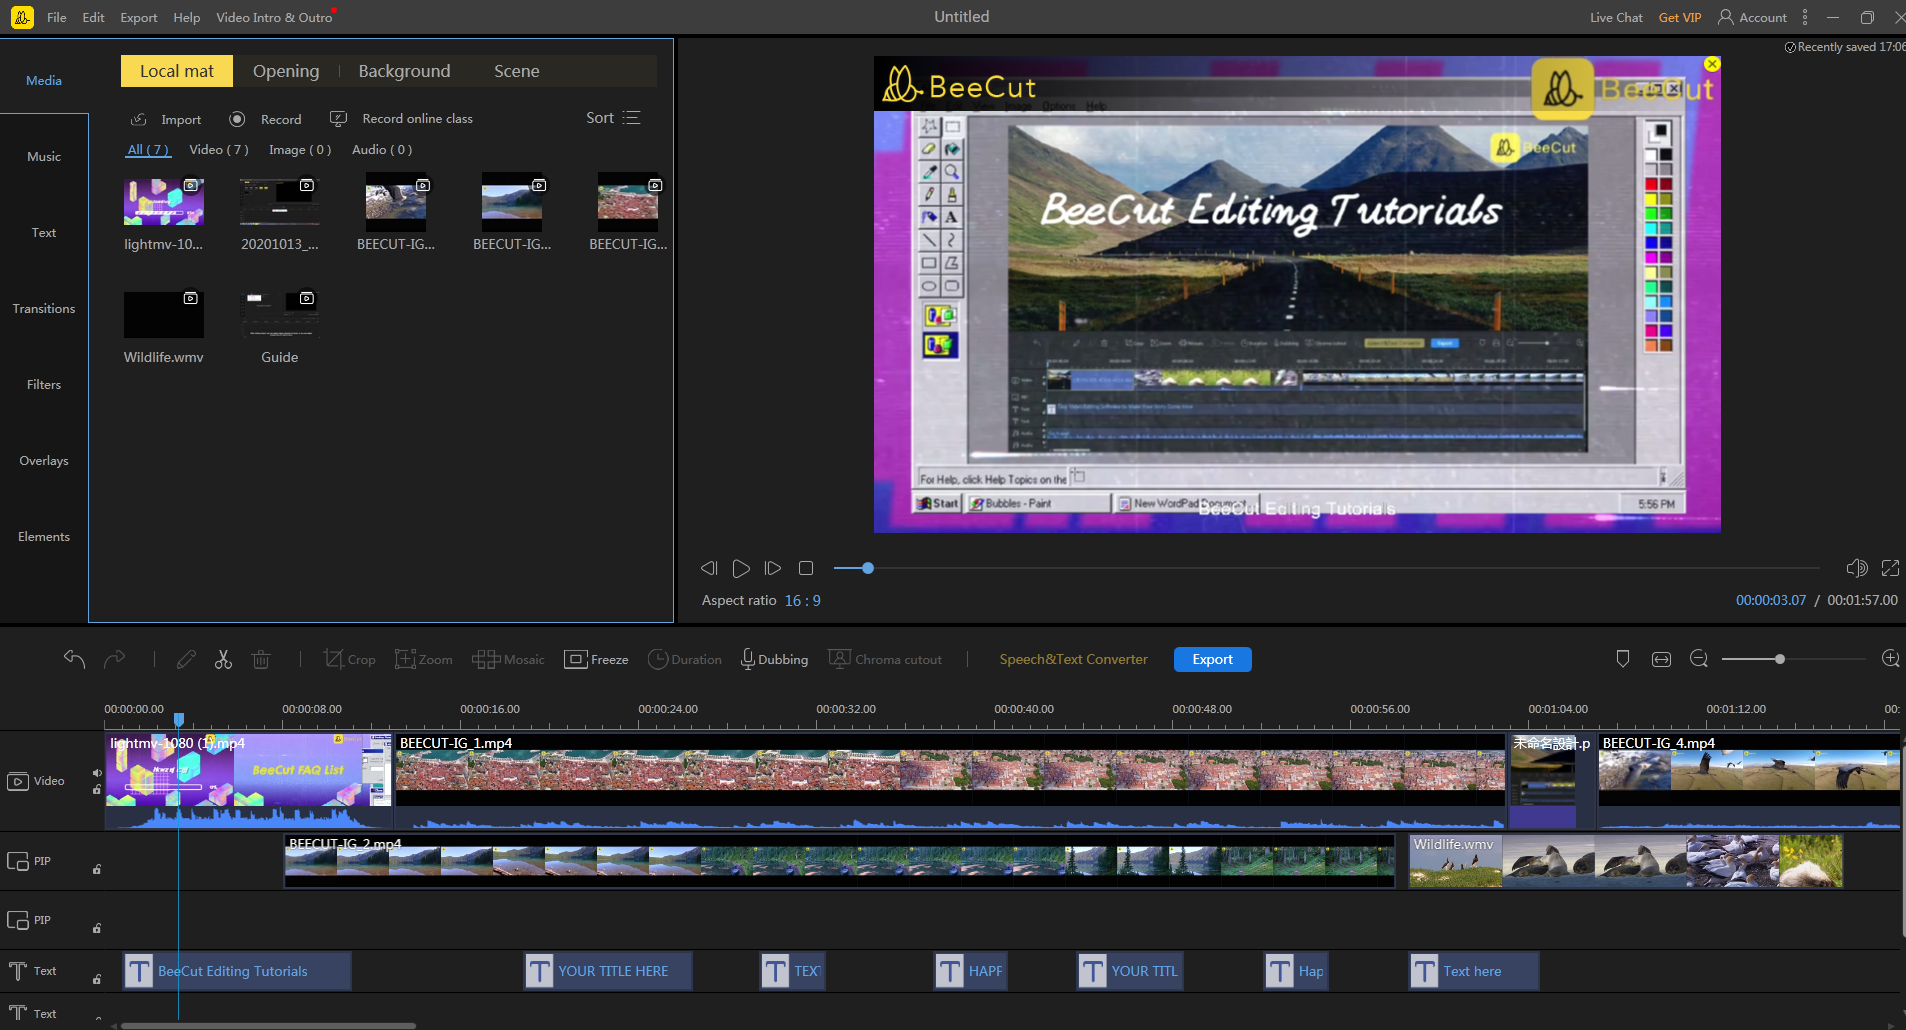
Task: Lock the Video track
Action: click(97, 790)
